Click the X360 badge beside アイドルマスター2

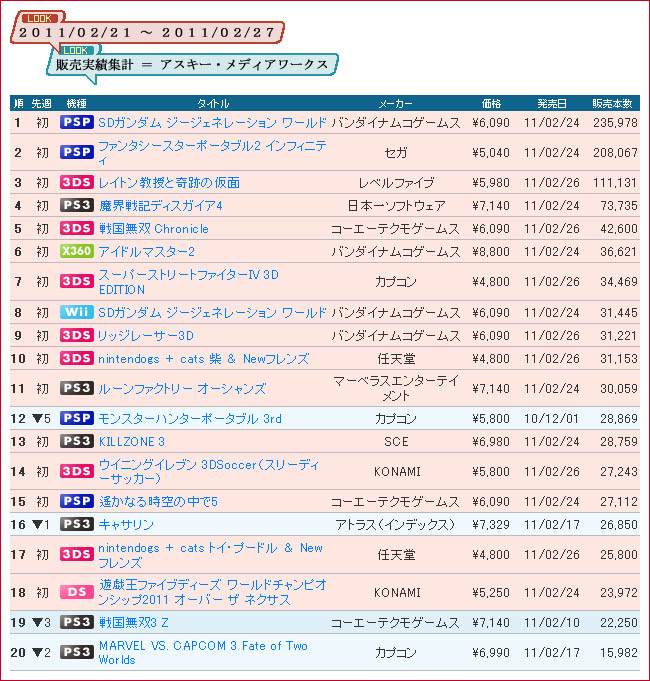coord(77,251)
